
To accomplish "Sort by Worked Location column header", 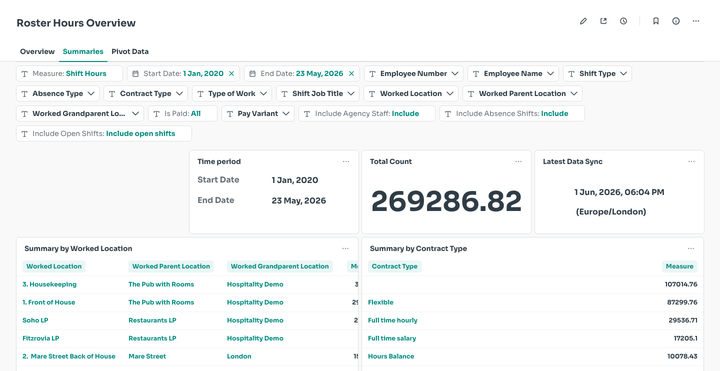I will 54,266.
